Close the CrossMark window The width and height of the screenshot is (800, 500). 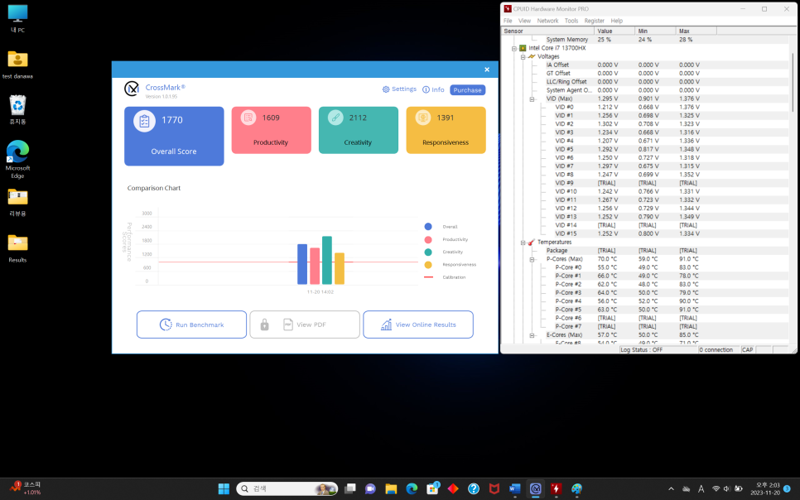click(487, 69)
